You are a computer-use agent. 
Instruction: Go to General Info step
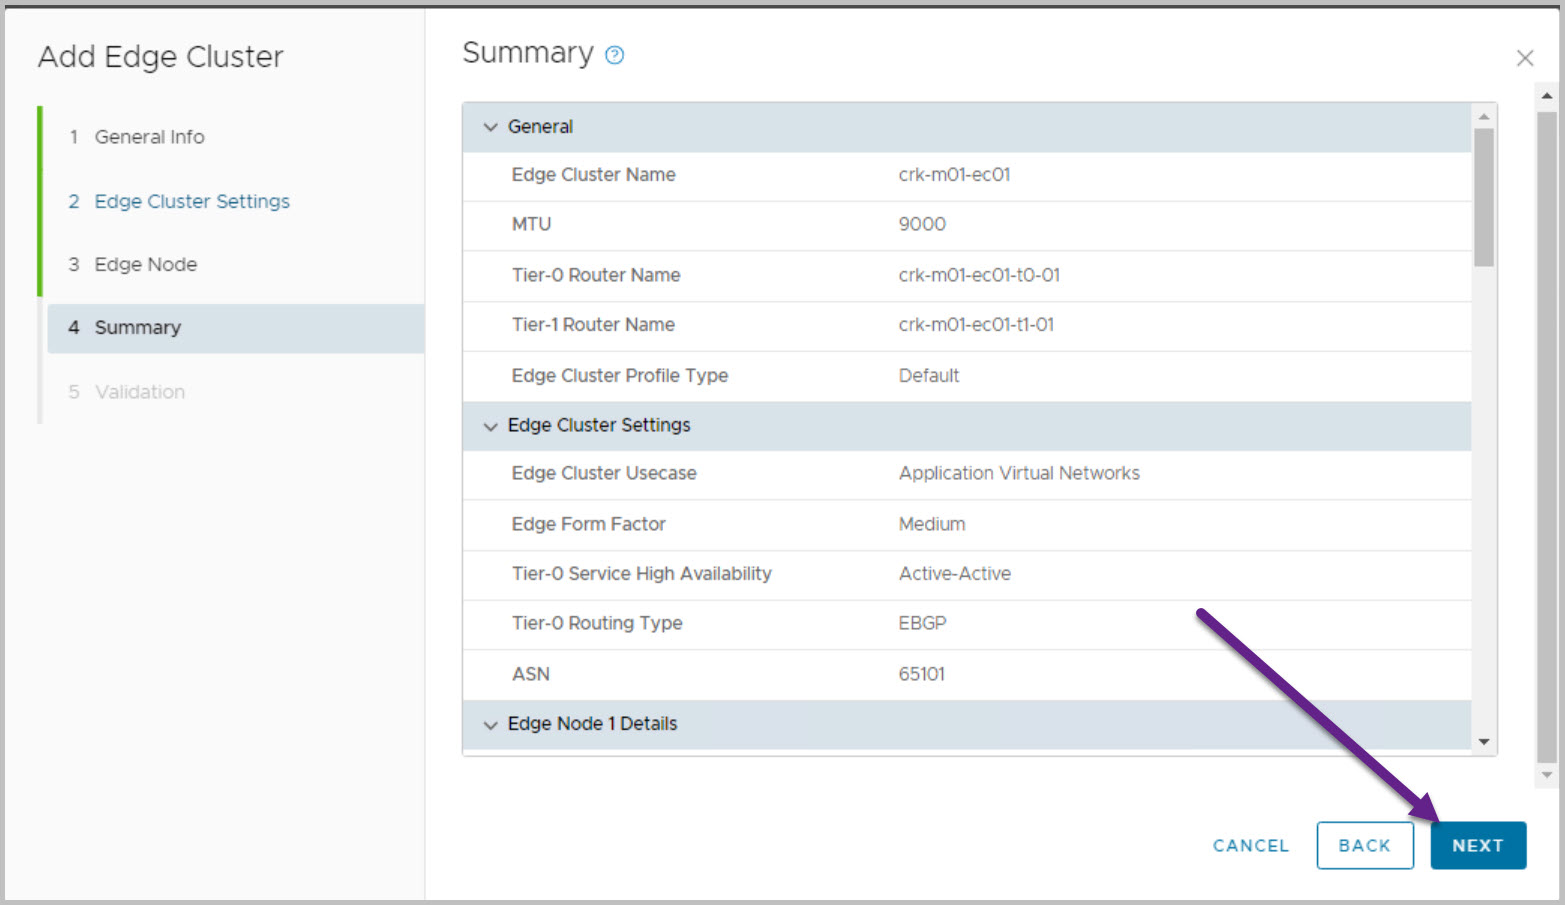[x=149, y=137]
